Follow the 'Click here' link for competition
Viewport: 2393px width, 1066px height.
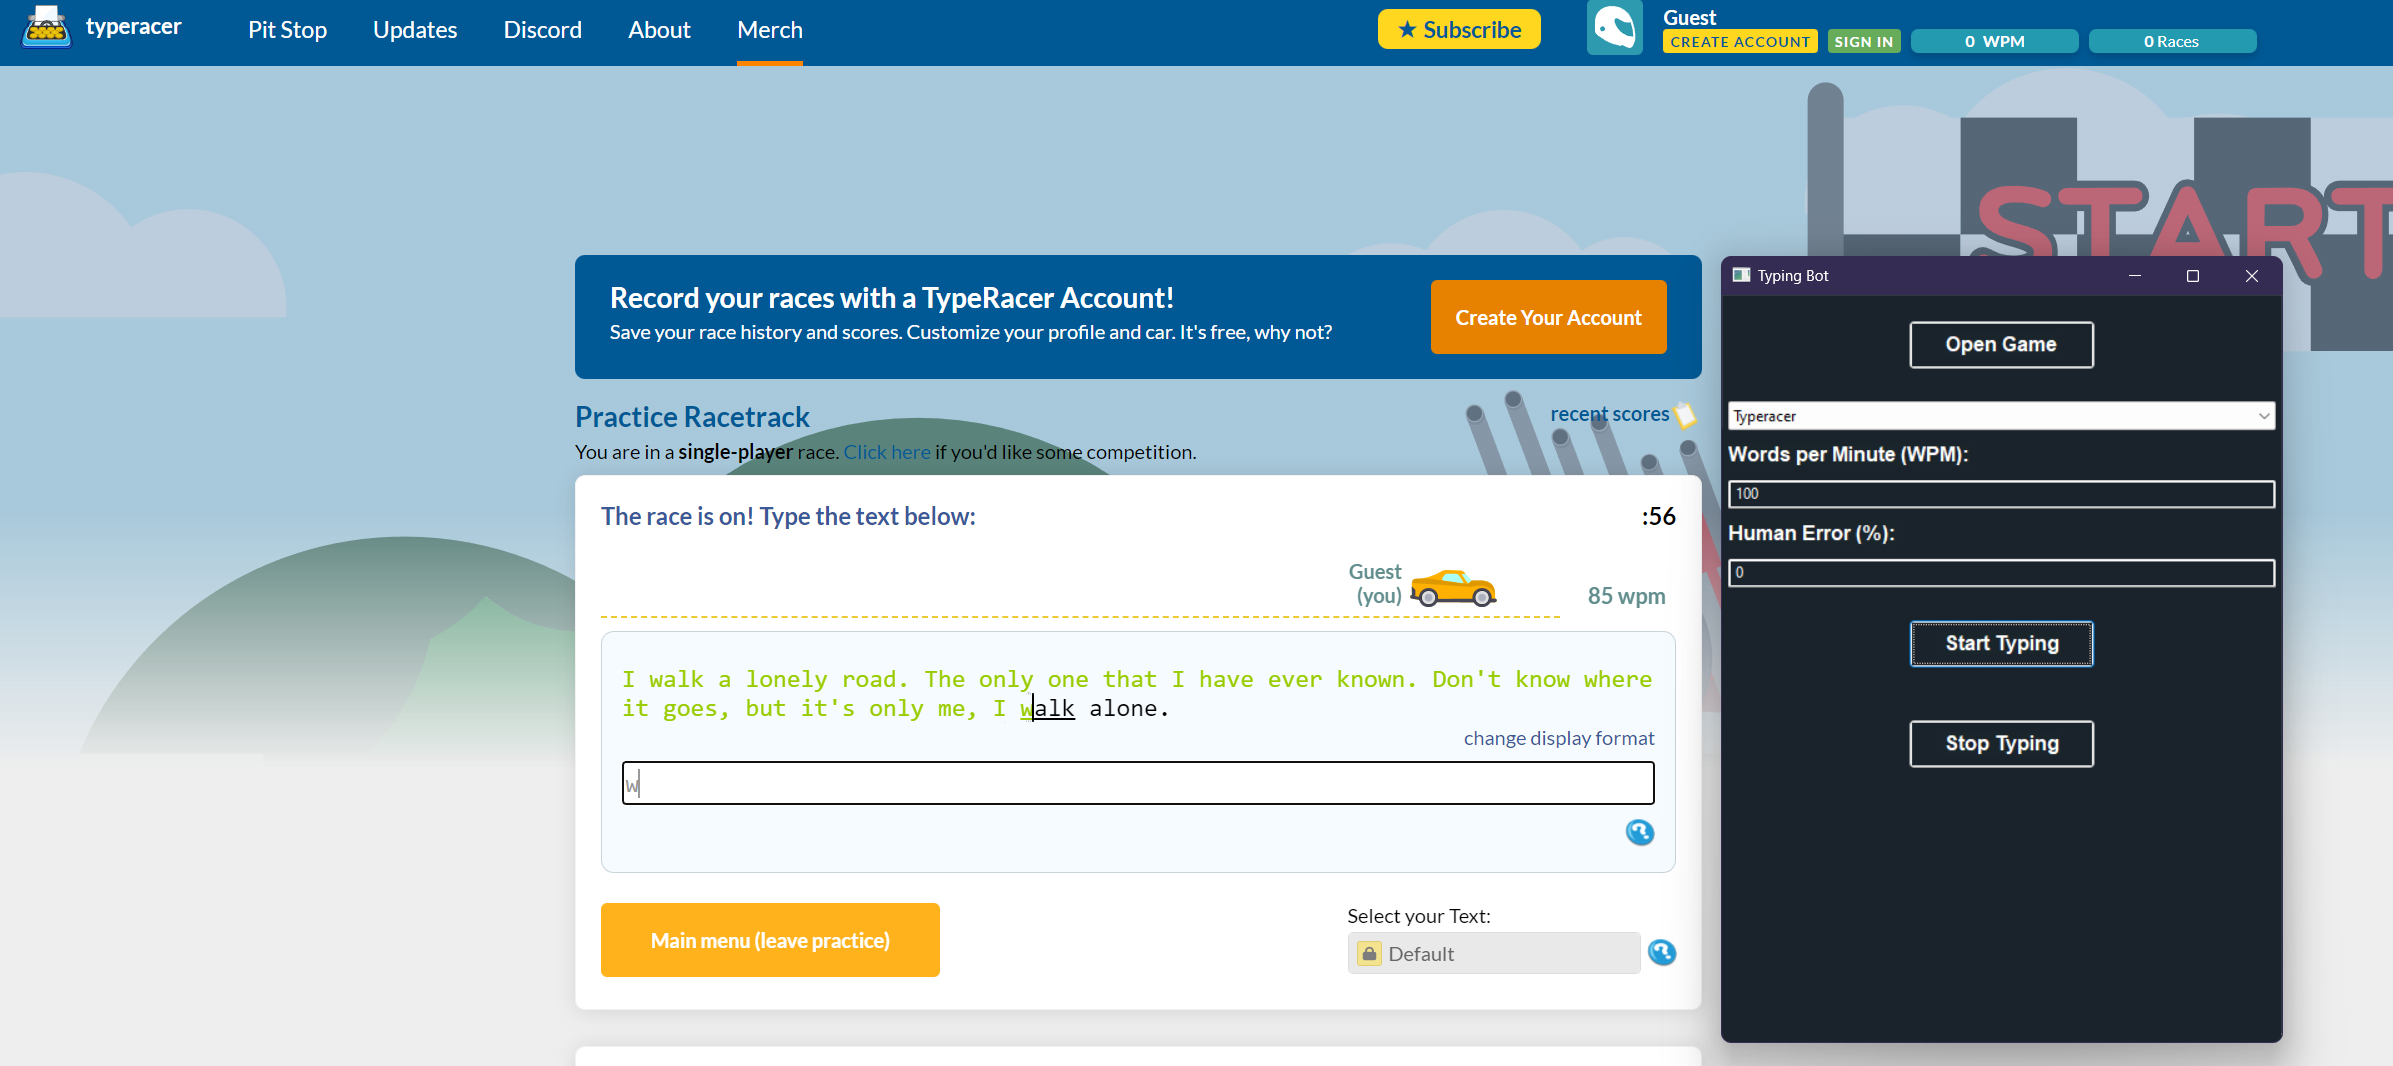point(887,452)
